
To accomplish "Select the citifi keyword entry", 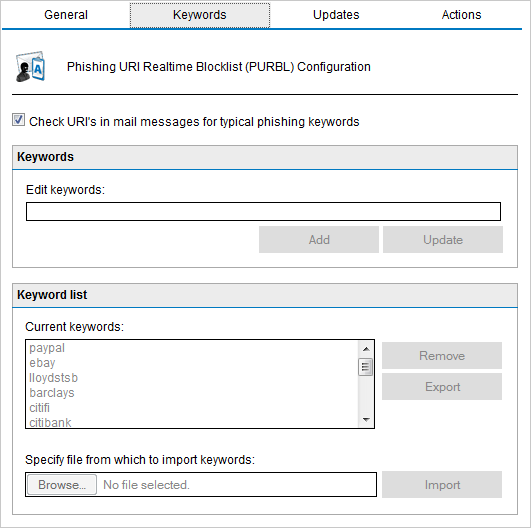I will click(39, 408).
